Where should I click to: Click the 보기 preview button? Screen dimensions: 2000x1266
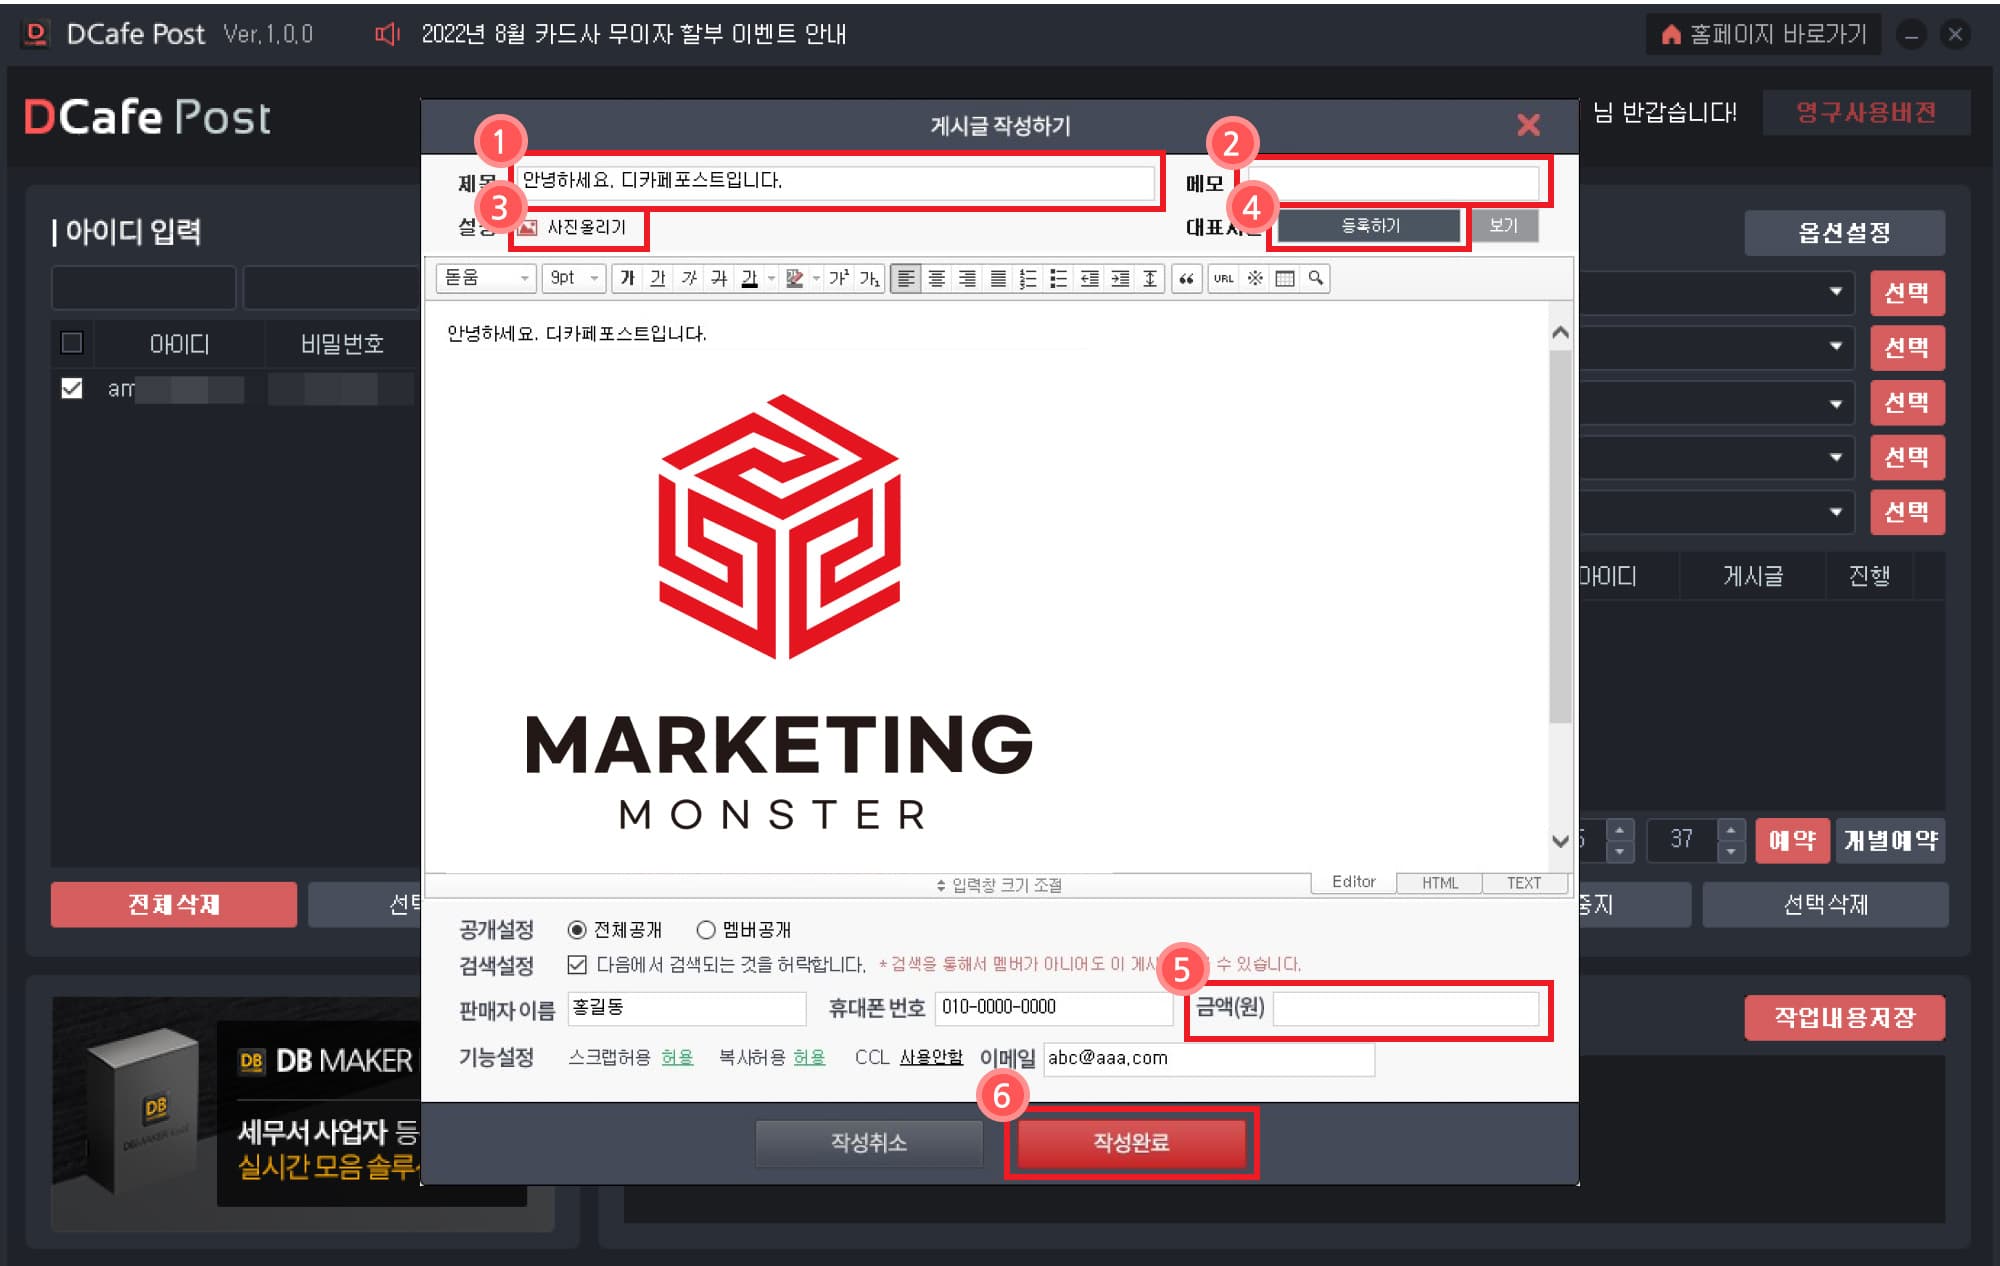(x=1503, y=226)
